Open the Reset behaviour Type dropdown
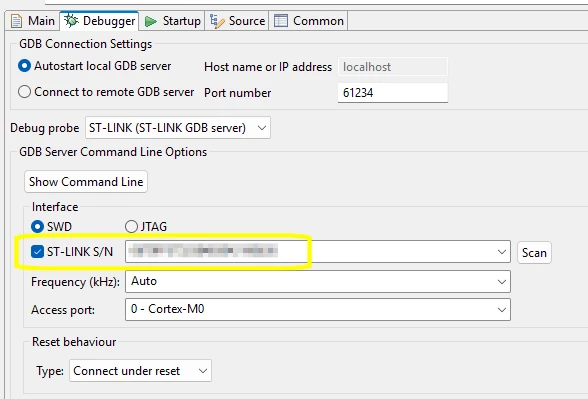Viewport: 588px width, 399px height. click(x=140, y=370)
